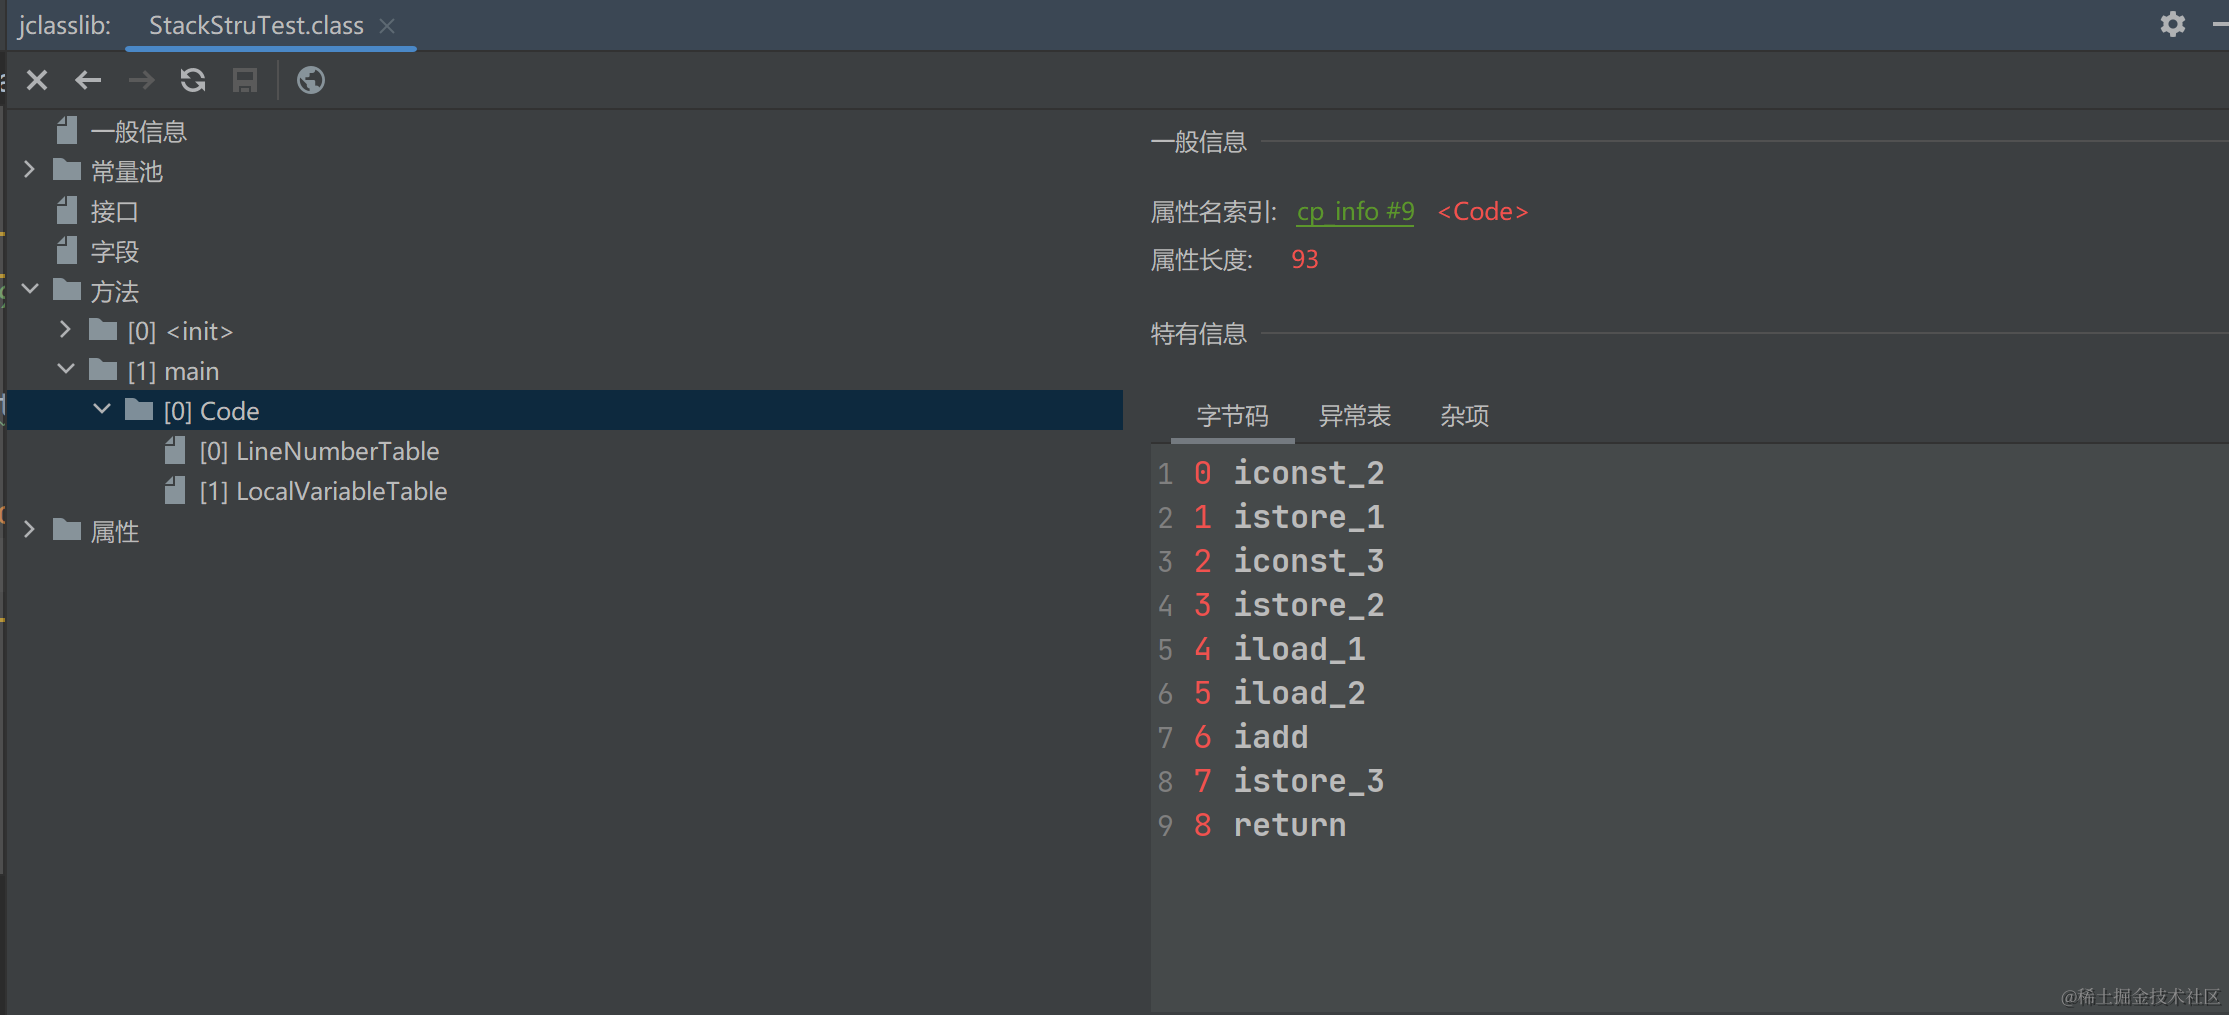Click the iconst_3 bytecode instruction
This screenshot has width=2229, height=1015.
[x=1309, y=561]
